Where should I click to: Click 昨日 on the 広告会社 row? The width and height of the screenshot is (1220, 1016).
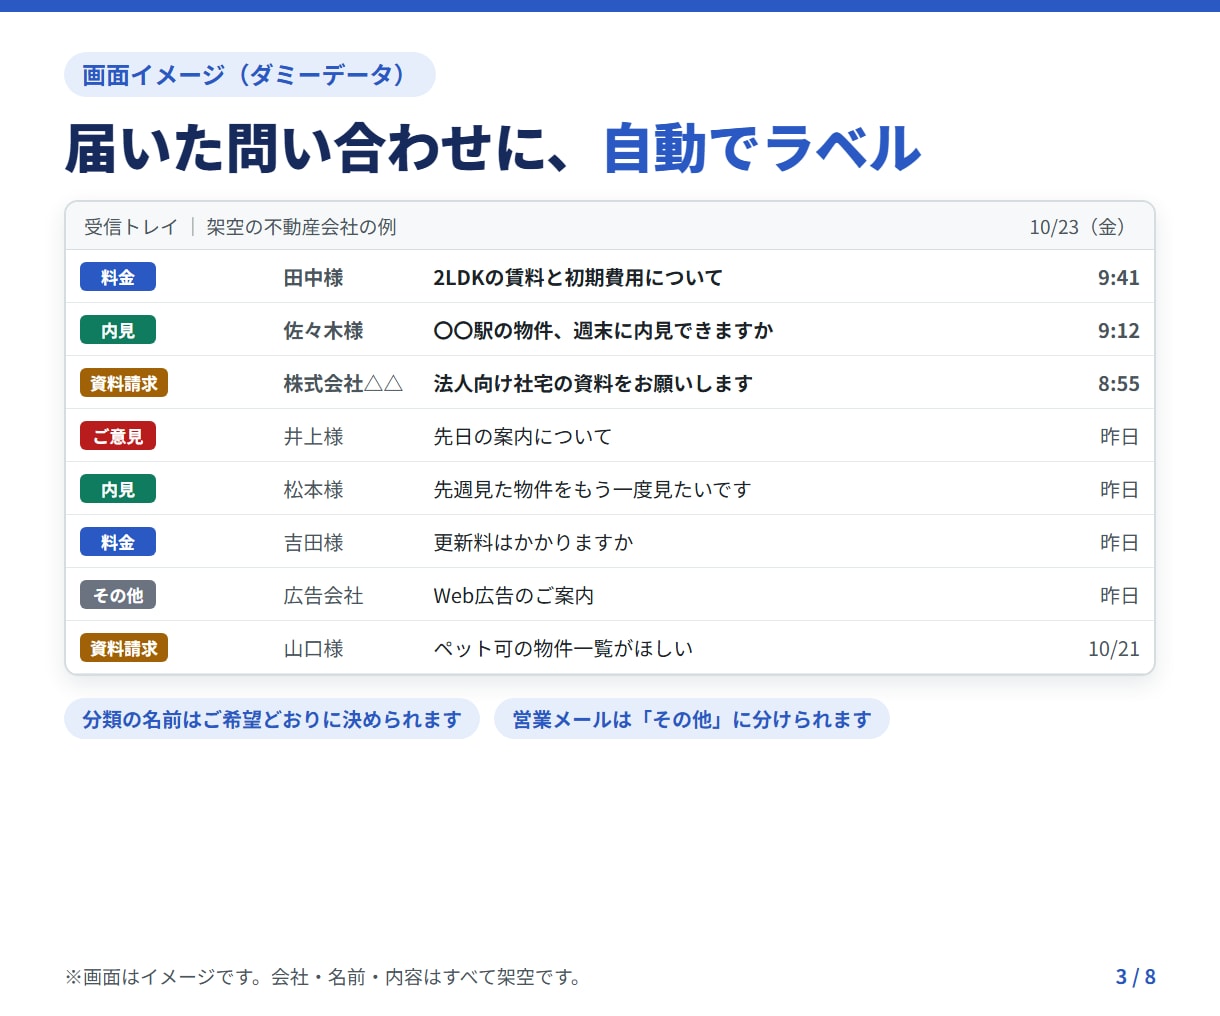1119,596
